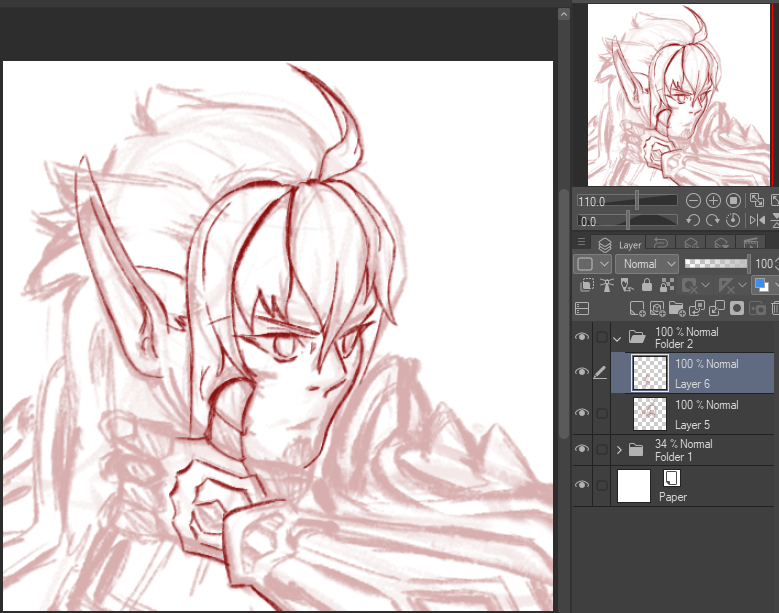Viewport: 779px width, 613px height.
Task: Toggle clip to layer below icon
Action: 587,285
